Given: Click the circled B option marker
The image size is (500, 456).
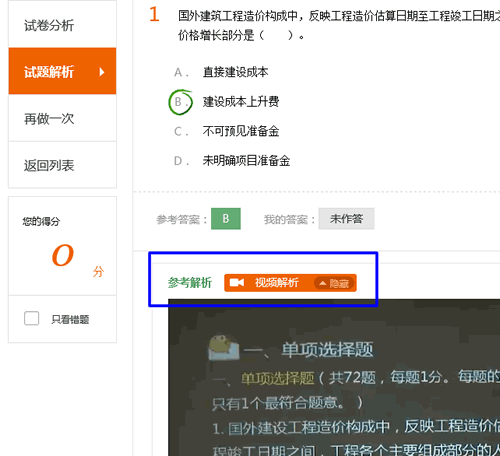Looking at the screenshot, I should click(180, 102).
